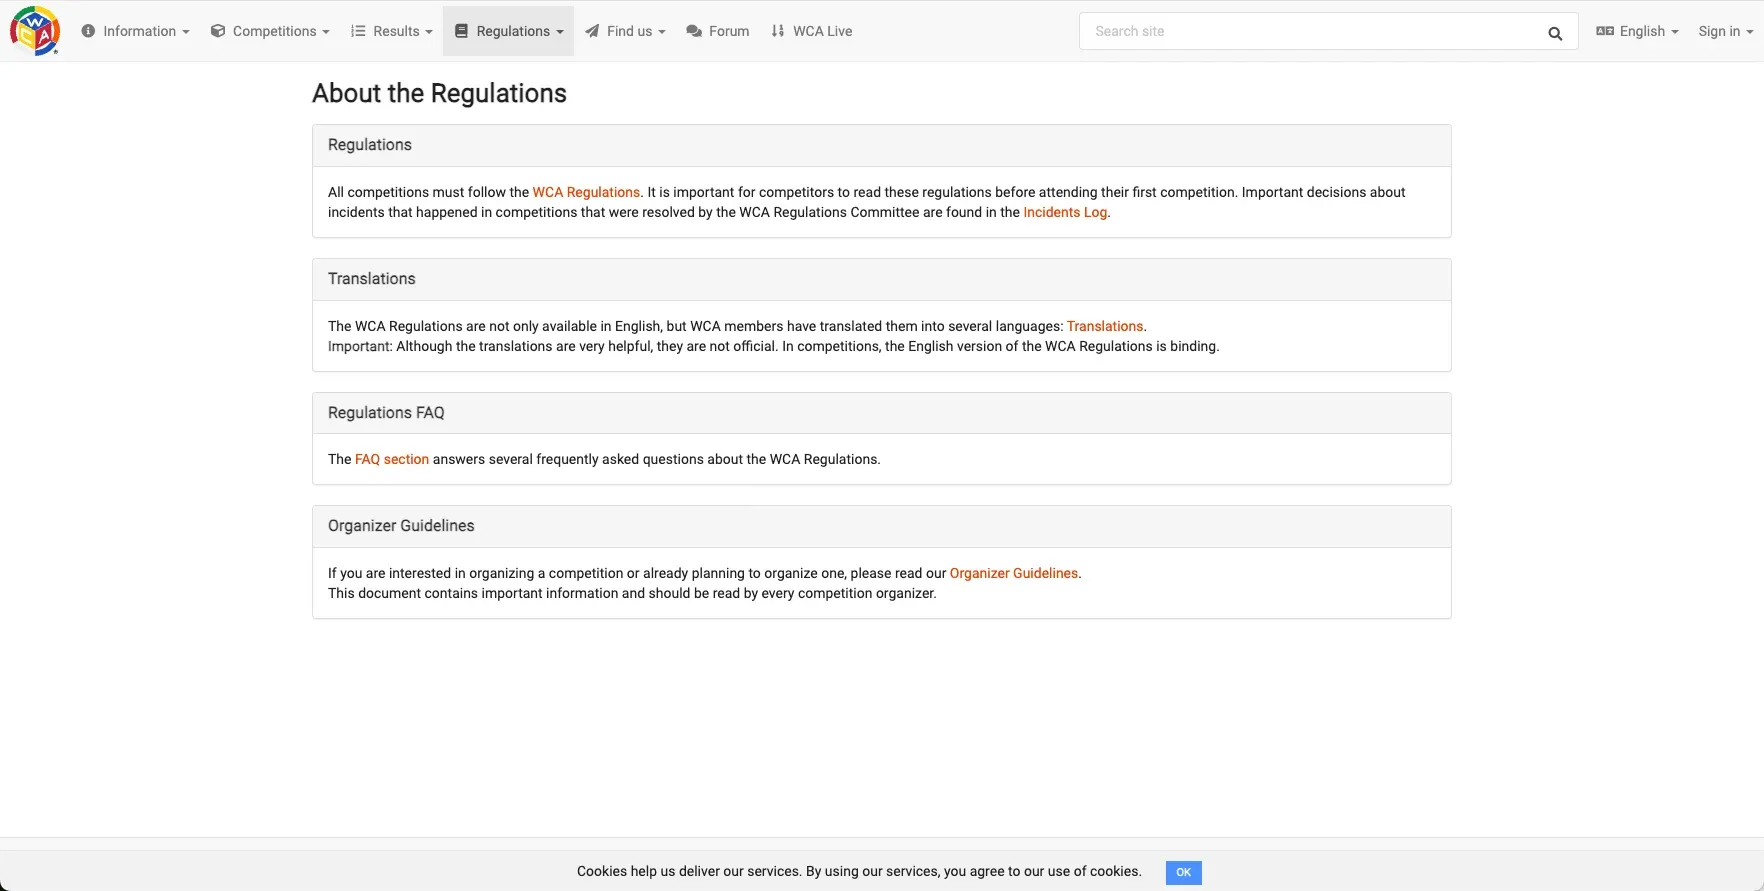Follow the Translations link
The width and height of the screenshot is (1764, 891).
tap(1105, 326)
